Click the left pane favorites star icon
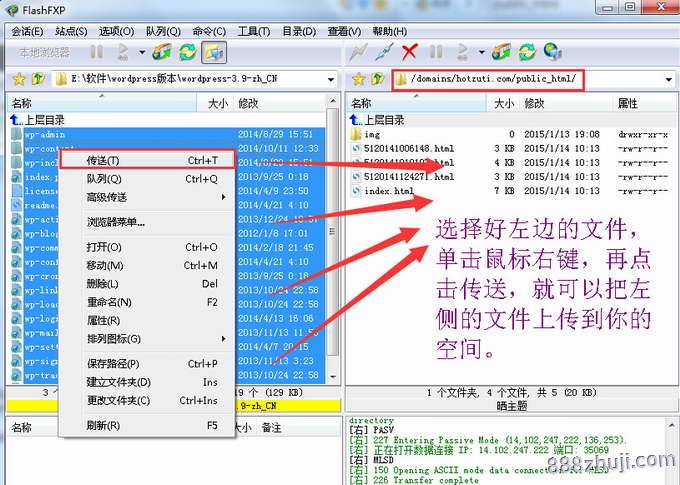This screenshot has height=485, width=680. pos(19,79)
